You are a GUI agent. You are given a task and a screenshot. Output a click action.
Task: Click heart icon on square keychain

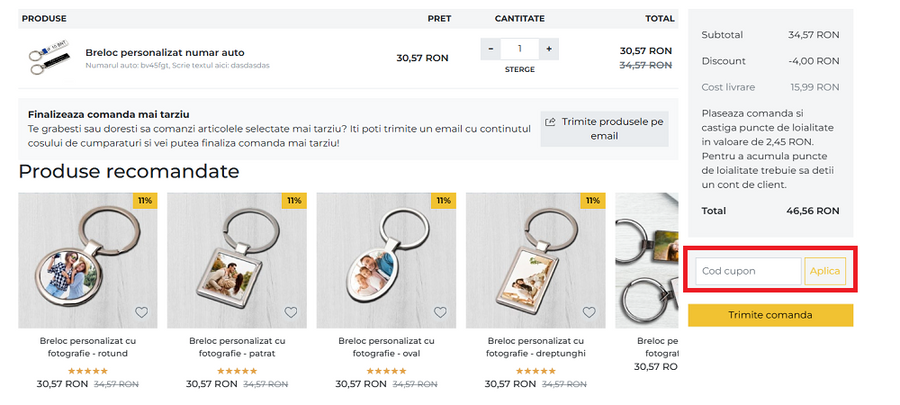pyautogui.click(x=290, y=312)
